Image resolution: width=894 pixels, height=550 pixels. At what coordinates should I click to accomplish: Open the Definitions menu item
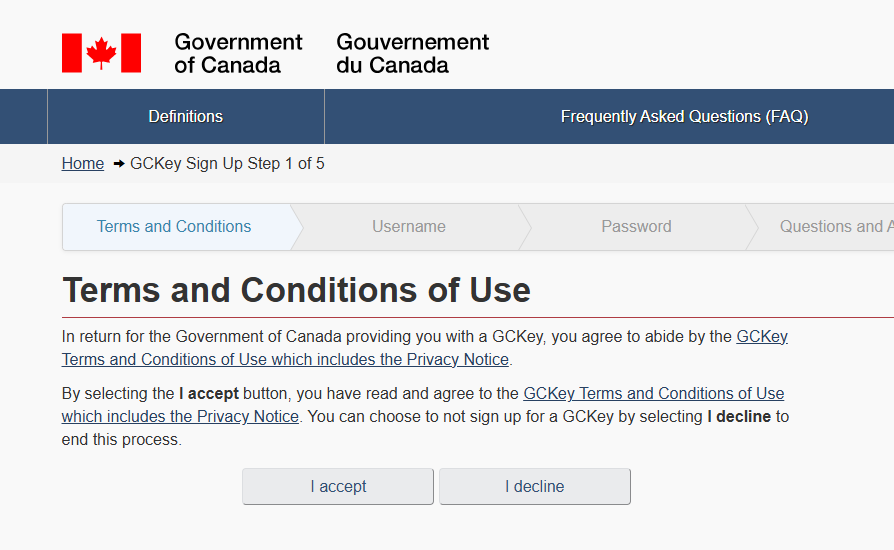tap(186, 117)
